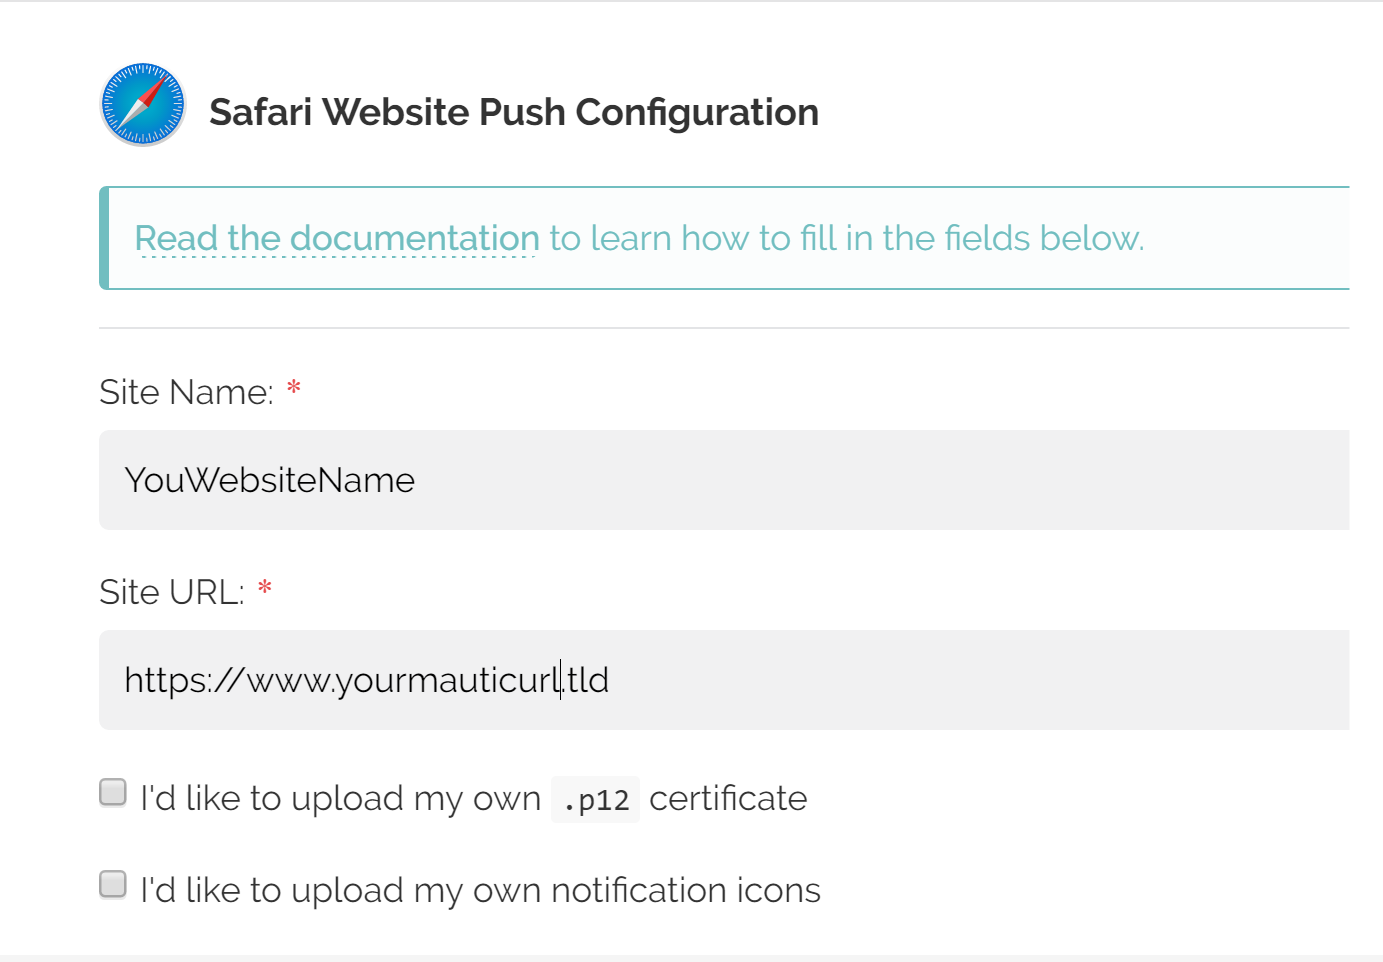
Task: Click the https://www.yourmauticurl.tld text
Action: (x=366, y=681)
